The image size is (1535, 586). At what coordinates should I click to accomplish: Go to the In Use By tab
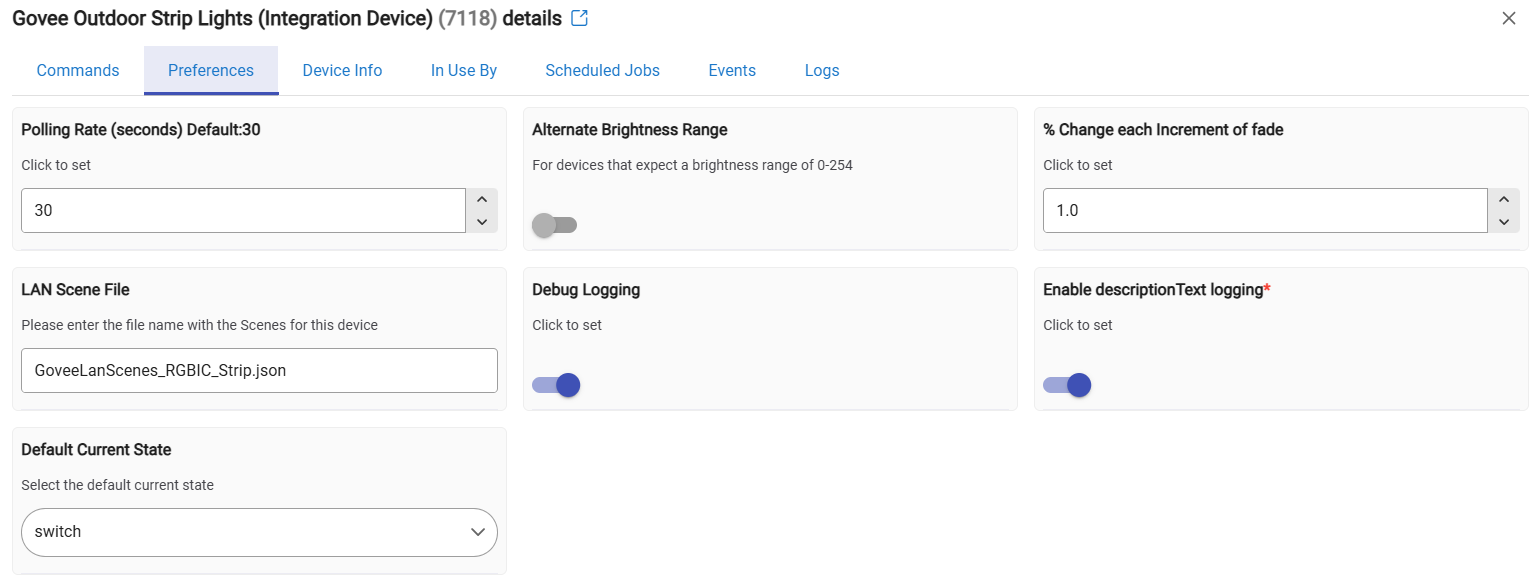[464, 71]
